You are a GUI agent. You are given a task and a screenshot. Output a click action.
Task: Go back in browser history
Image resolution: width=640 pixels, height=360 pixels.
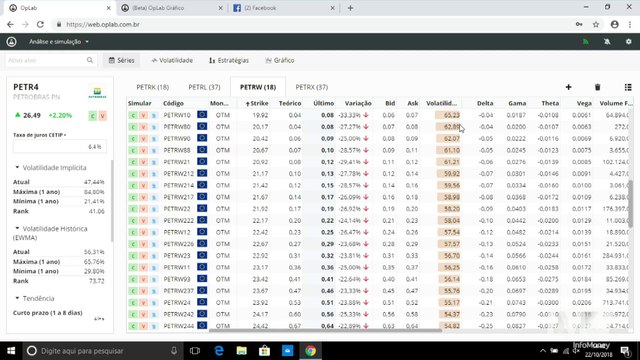pyautogui.click(x=10, y=24)
